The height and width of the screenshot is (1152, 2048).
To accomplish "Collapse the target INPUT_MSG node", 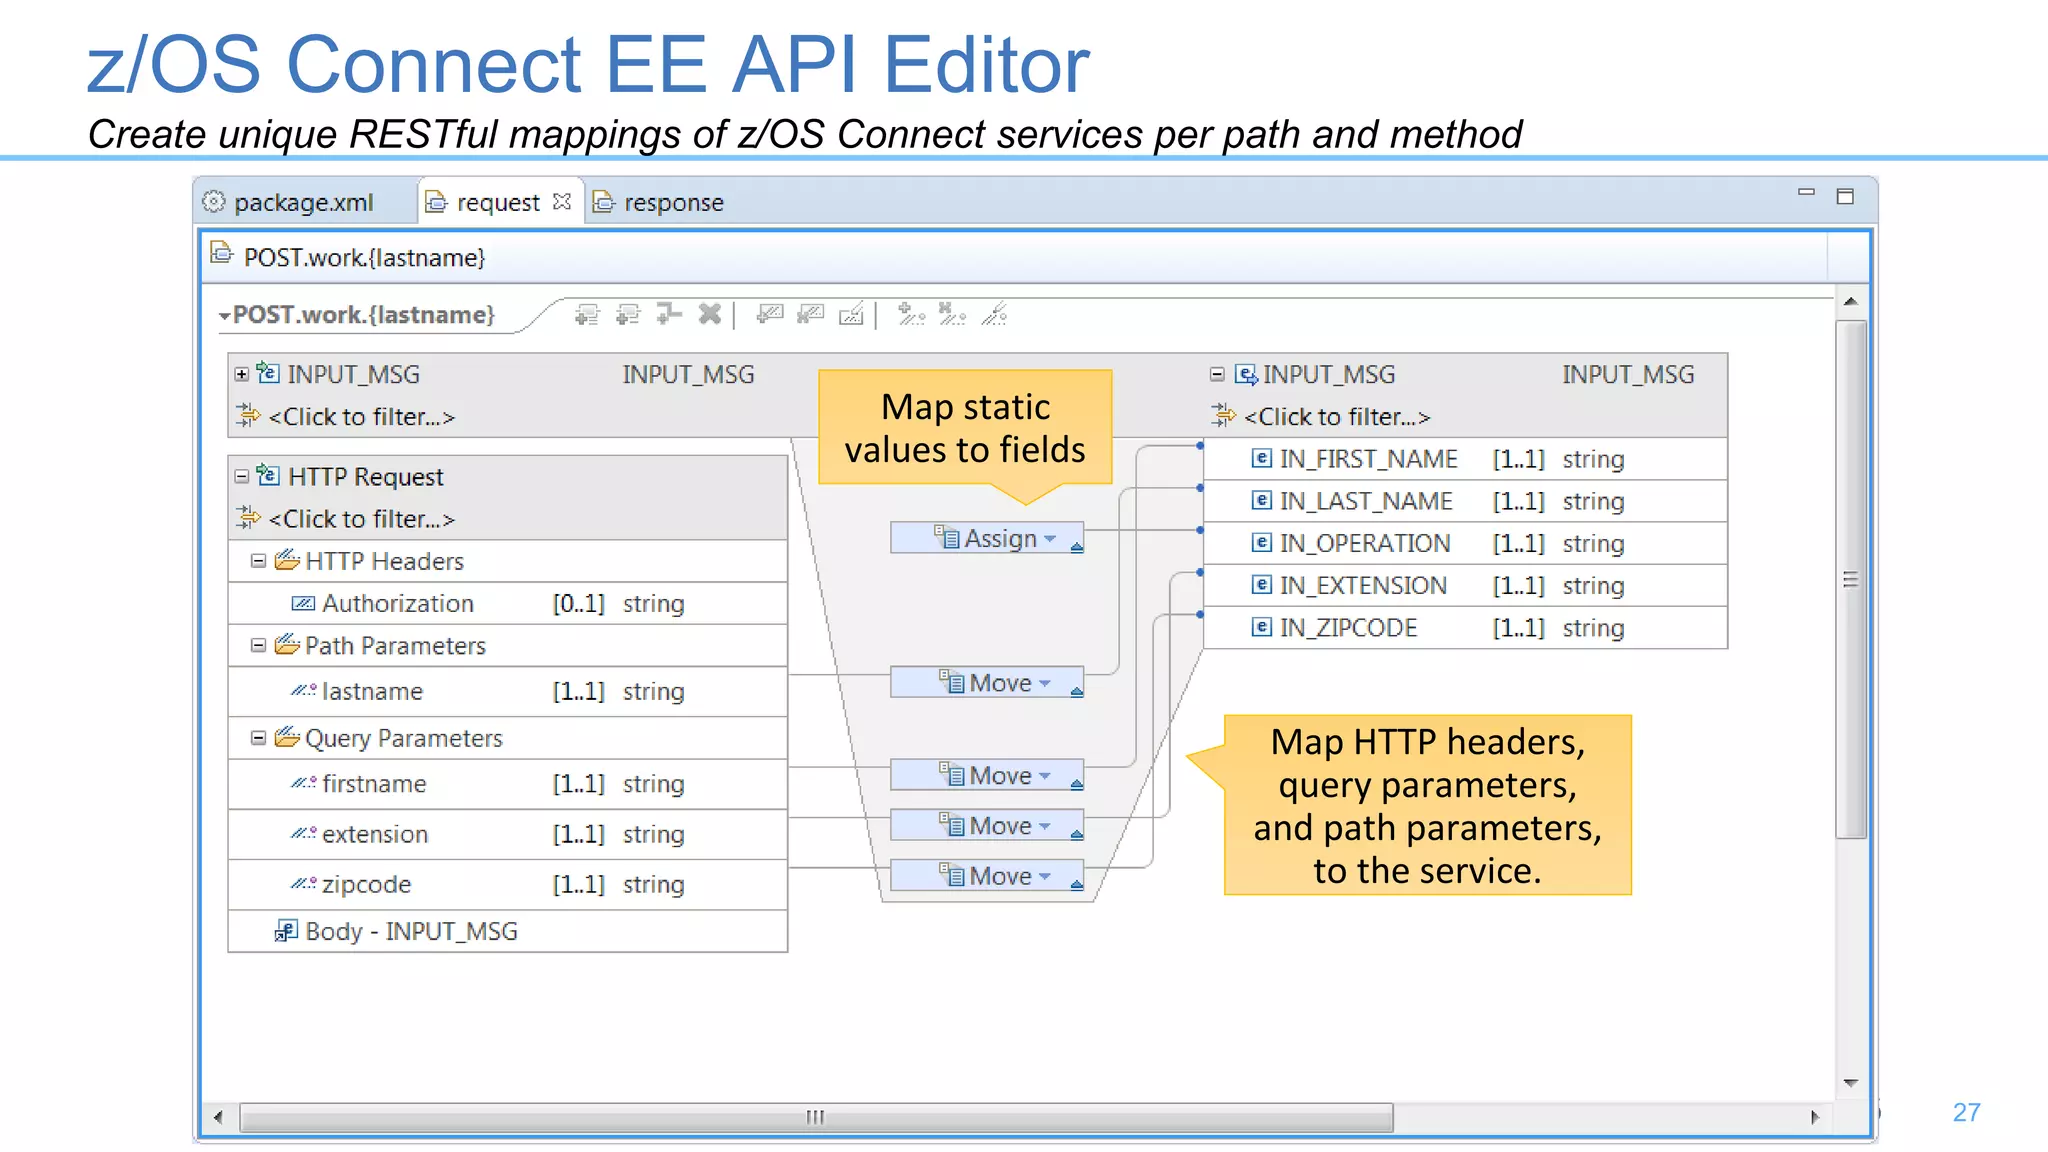I will click(x=1217, y=374).
